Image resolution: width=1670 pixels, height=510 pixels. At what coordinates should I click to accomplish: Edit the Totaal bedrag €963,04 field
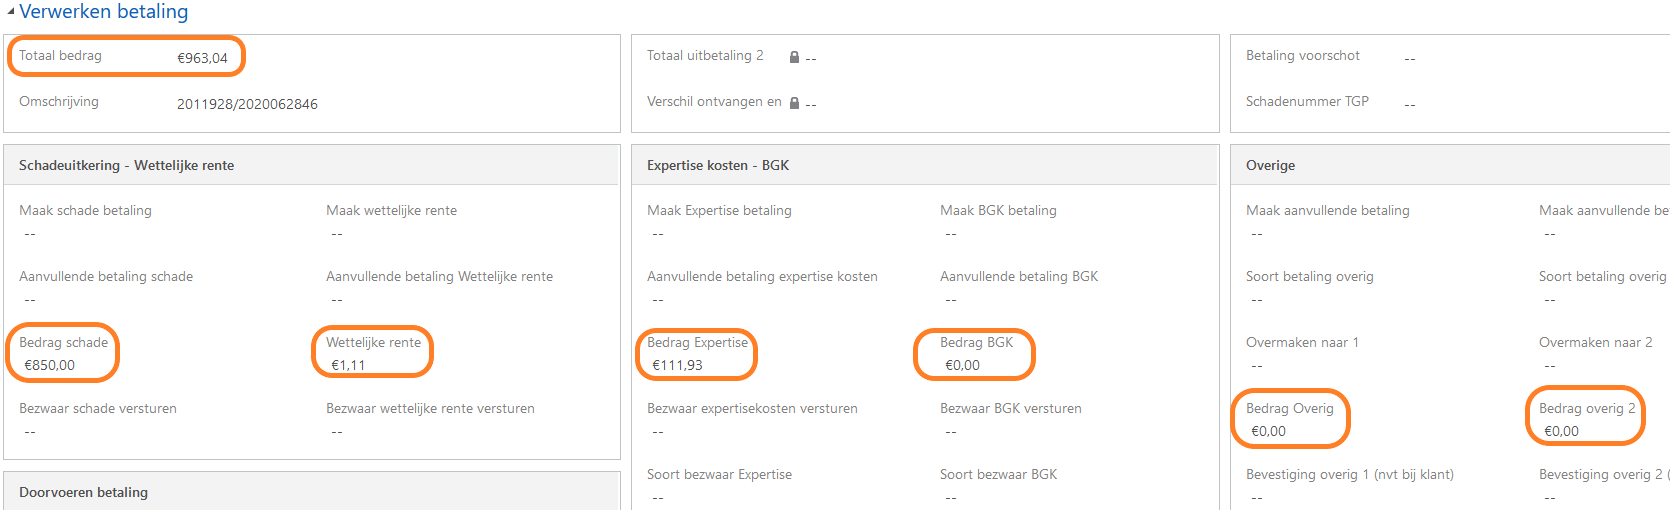pyautogui.click(x=202, y=58)
